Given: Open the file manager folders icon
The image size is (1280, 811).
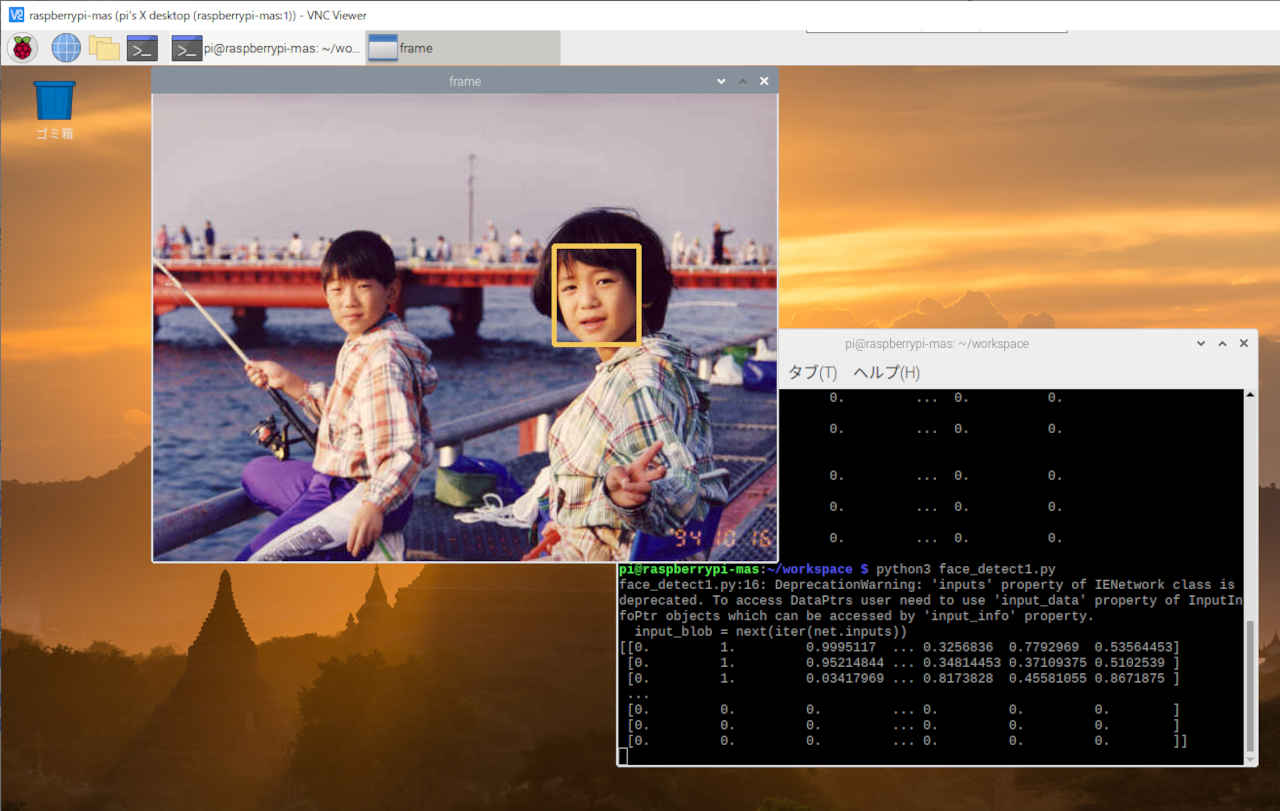Looking at the screenshot, I should click(104, 47).
